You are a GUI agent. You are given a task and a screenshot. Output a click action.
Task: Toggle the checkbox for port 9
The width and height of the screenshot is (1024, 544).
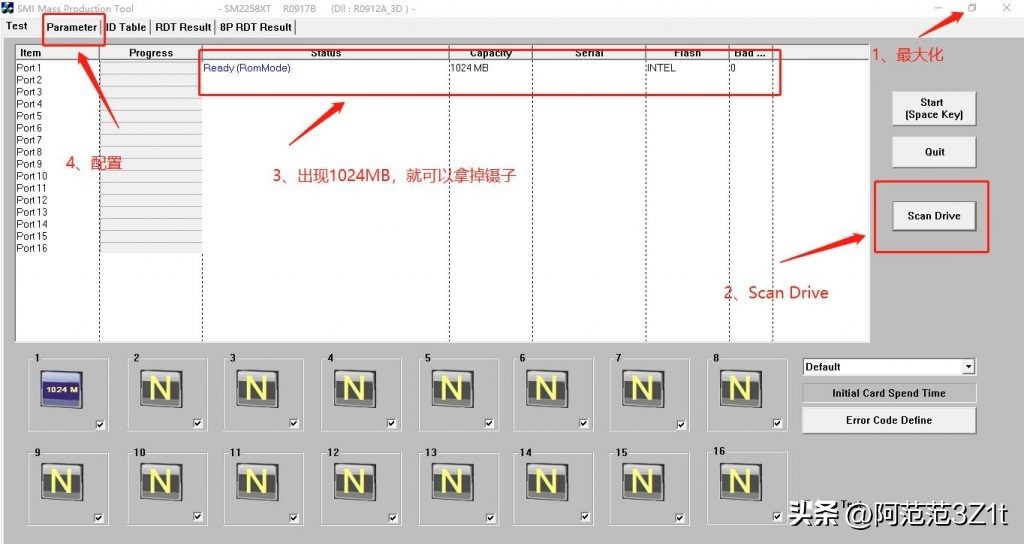coord(99,518)
